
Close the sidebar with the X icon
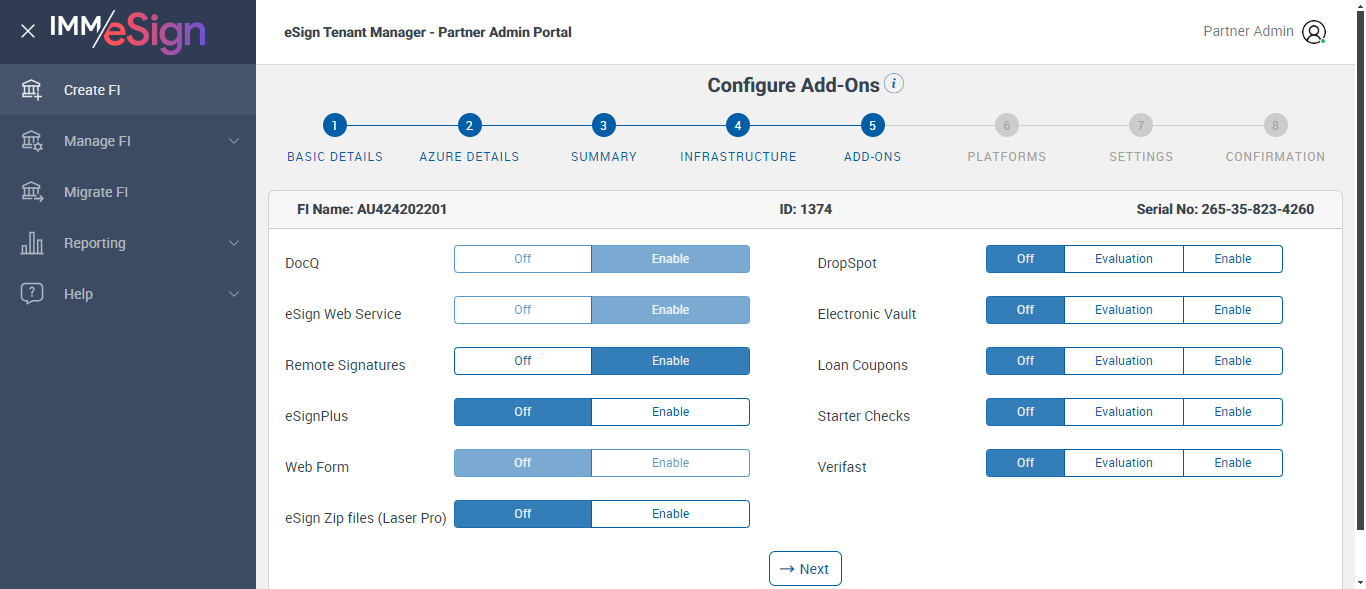pyautogui.click(x=28, y=31)
